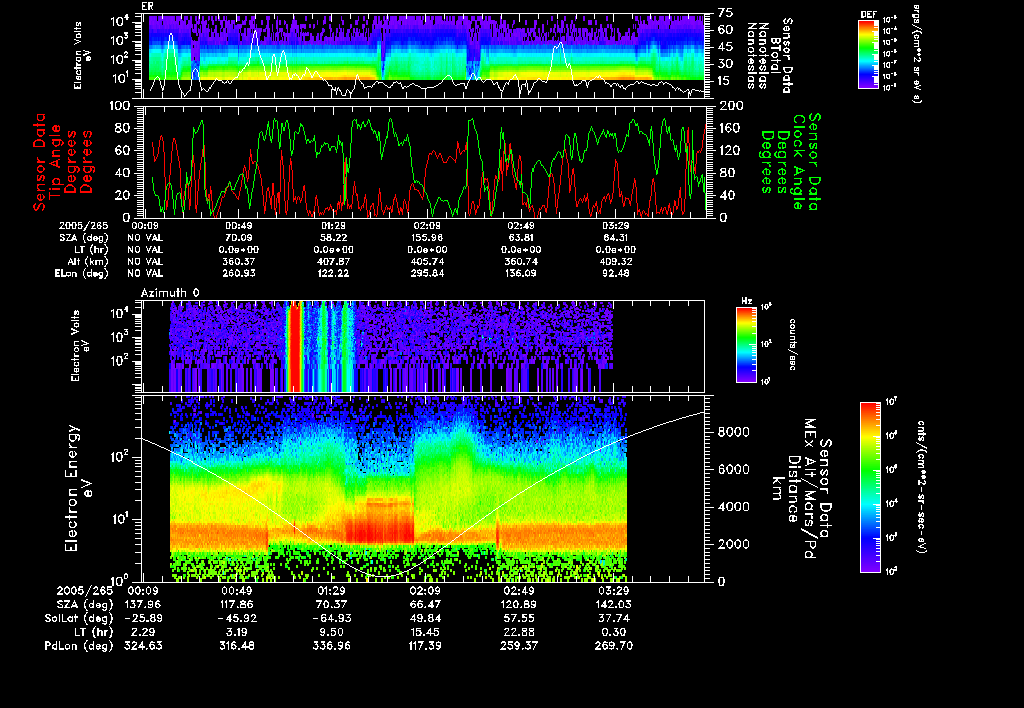The width and height of the screenshot is (1024, 708).
Task: Select SZA value 155.98
Action: pyautogui.click(x=427, y=238)
